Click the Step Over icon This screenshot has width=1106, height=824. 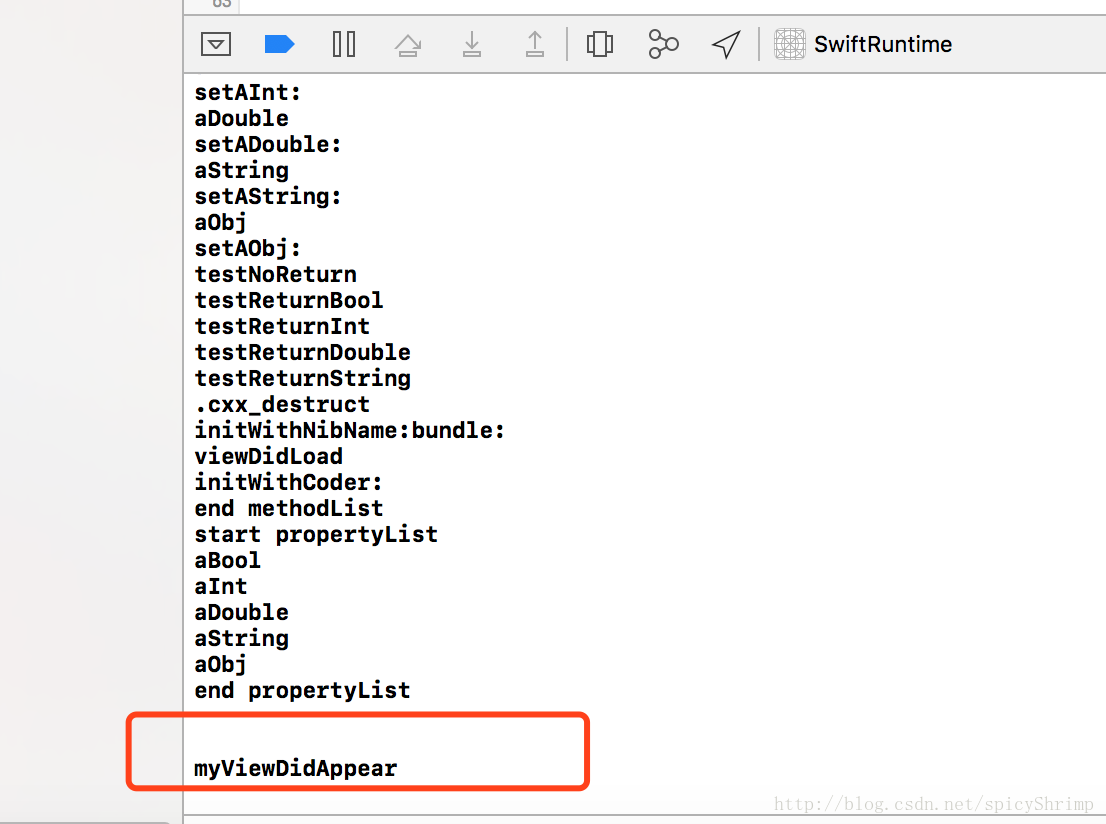408,45
